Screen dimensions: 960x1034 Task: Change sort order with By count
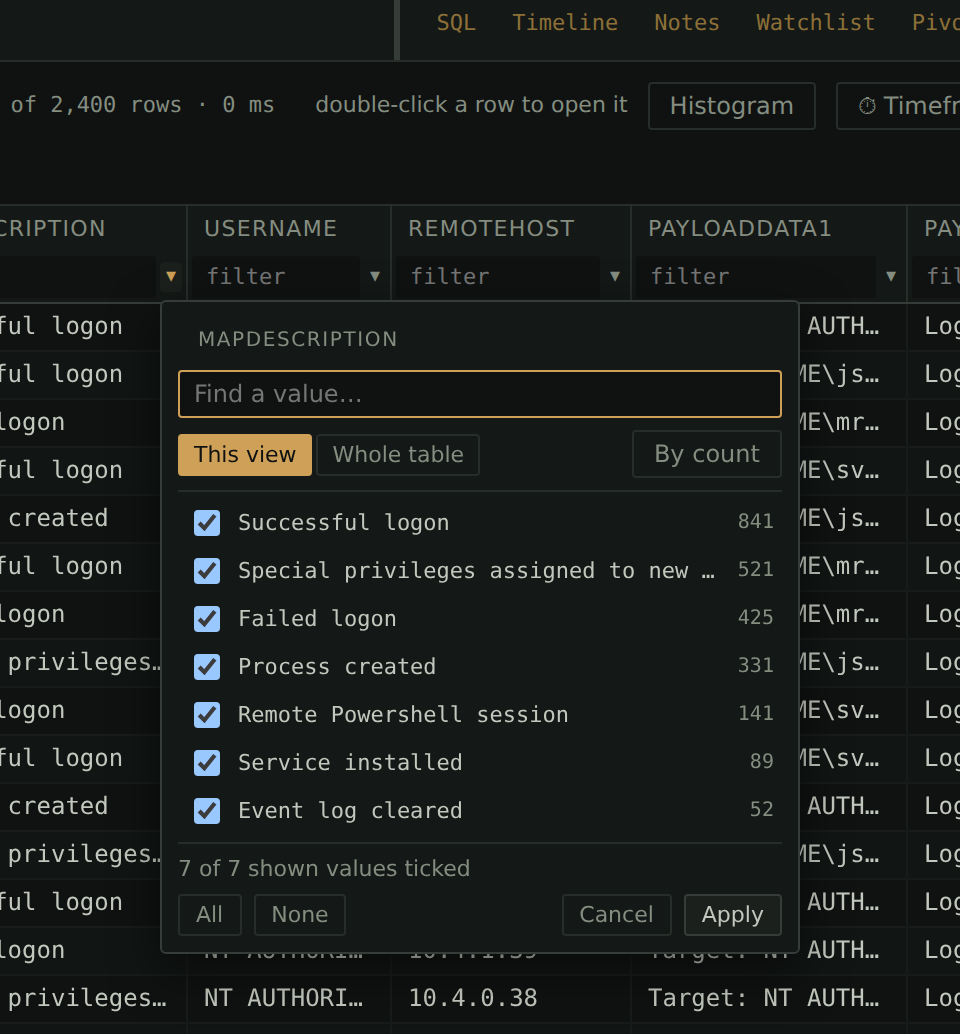click(707, 454)
